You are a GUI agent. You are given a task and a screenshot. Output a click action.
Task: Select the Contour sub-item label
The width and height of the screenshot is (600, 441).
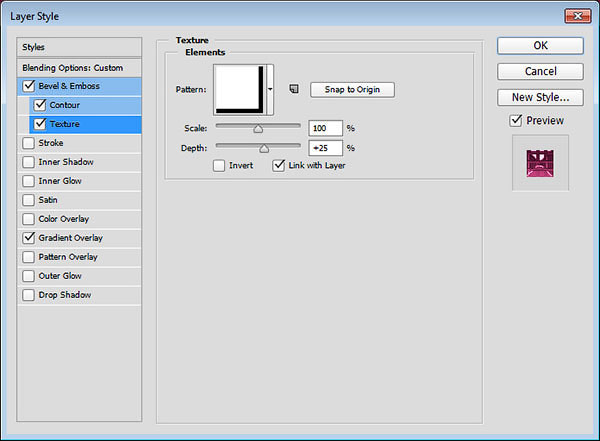pyautogui.click(x=65, y=105)
